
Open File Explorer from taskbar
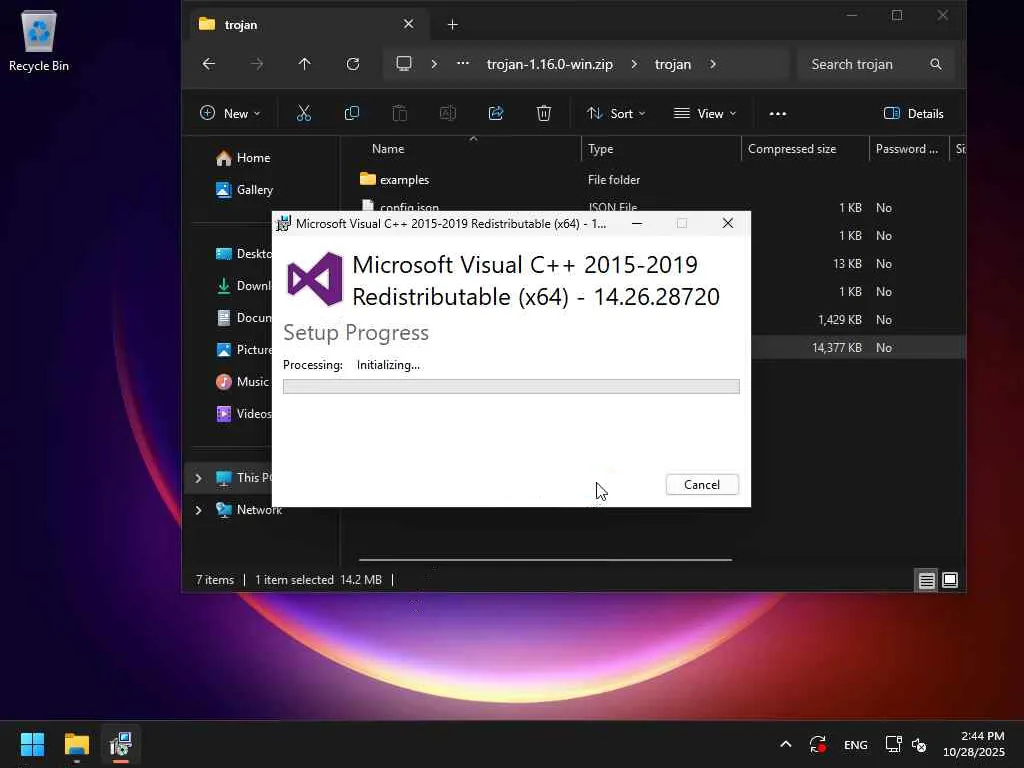(x=76, y=744)
